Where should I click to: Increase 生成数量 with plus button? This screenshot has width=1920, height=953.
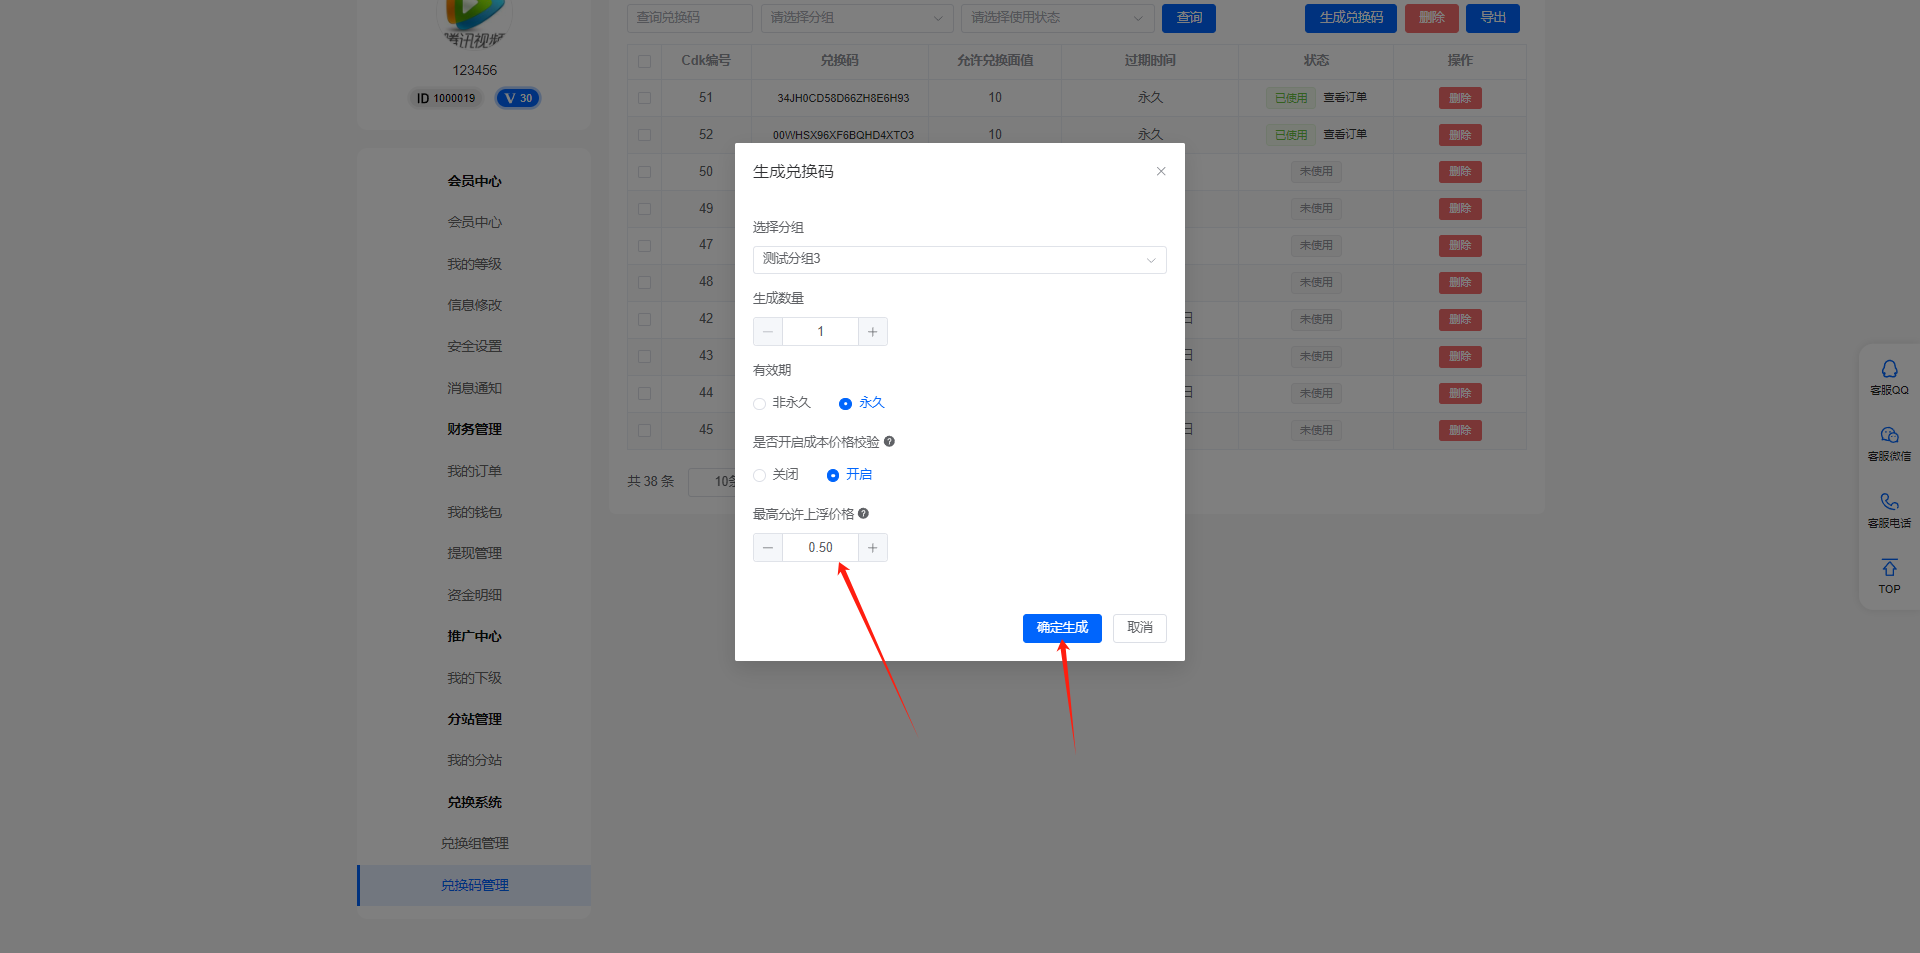point(872,331)
